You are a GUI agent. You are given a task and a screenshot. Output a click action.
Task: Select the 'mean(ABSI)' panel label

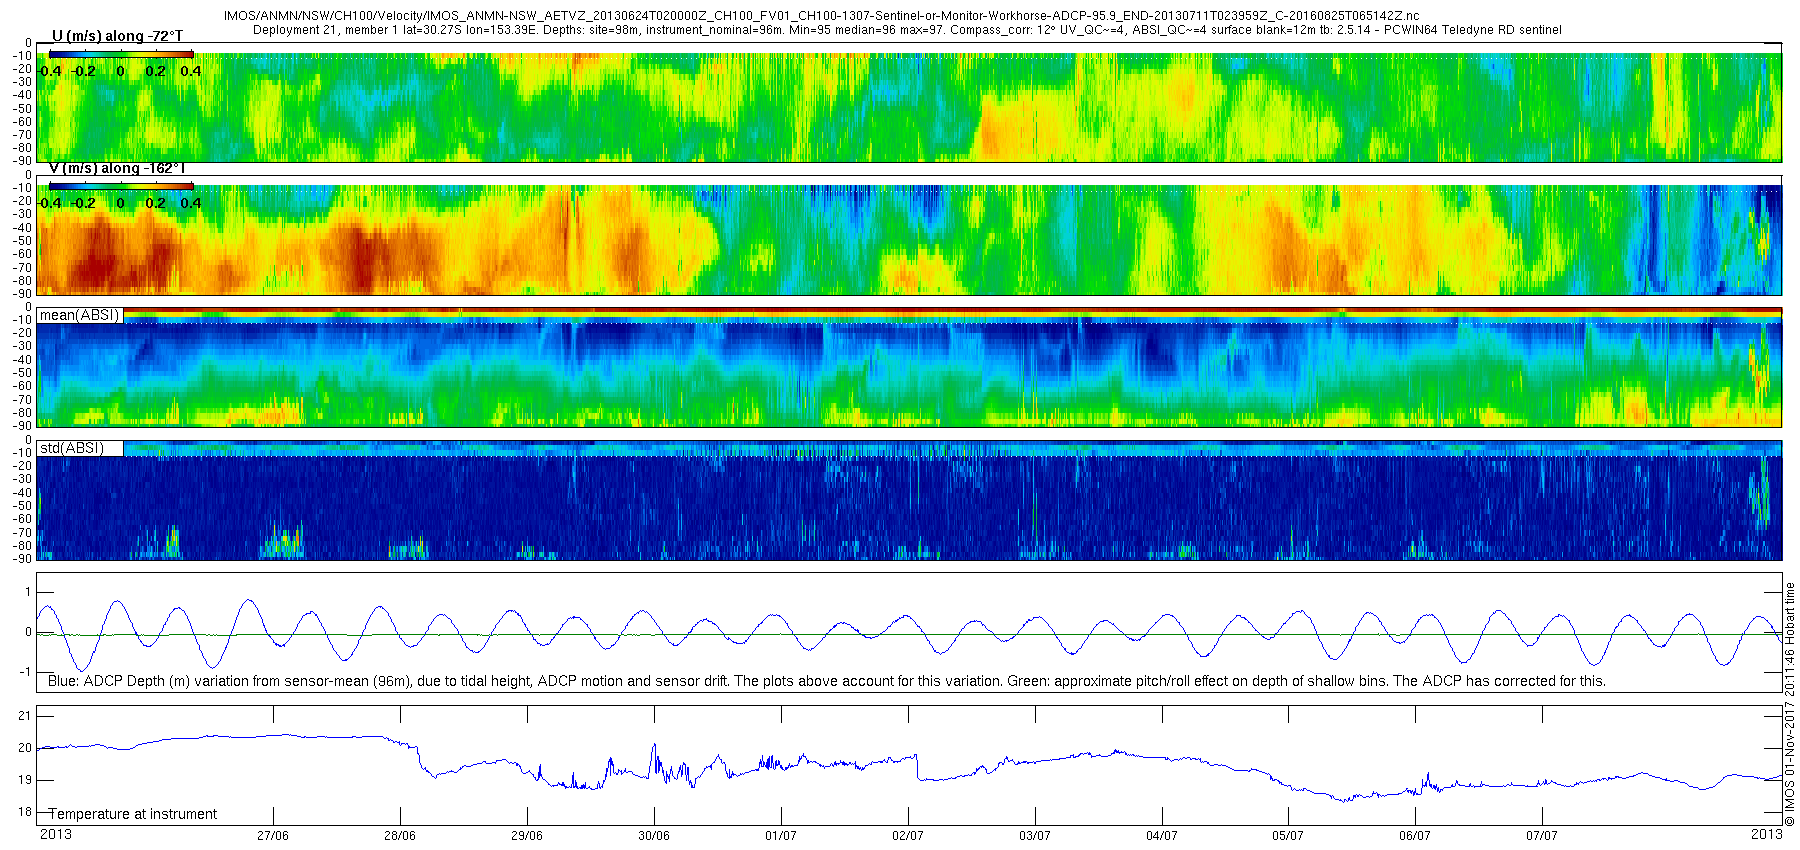80,315
